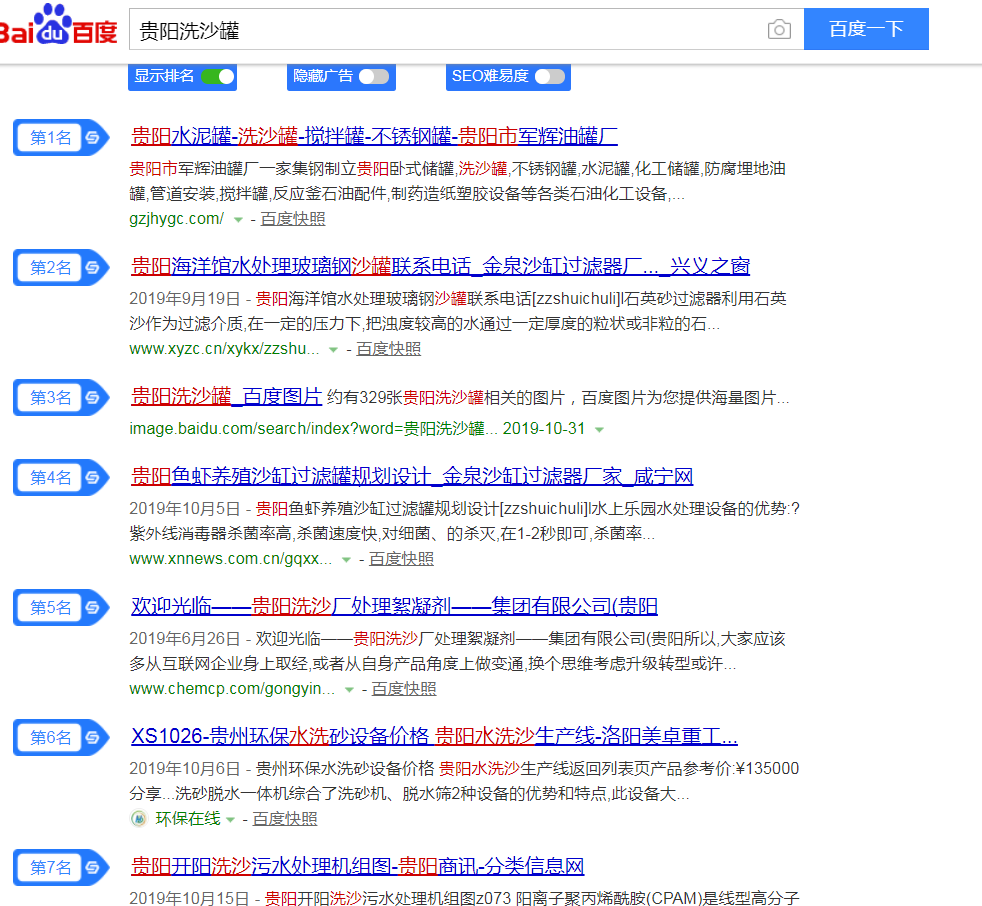This screenshot has height=906, width=982.
Task: Expand dropdown arrow next to gzjhygc.com/
Action: [238, 220]
